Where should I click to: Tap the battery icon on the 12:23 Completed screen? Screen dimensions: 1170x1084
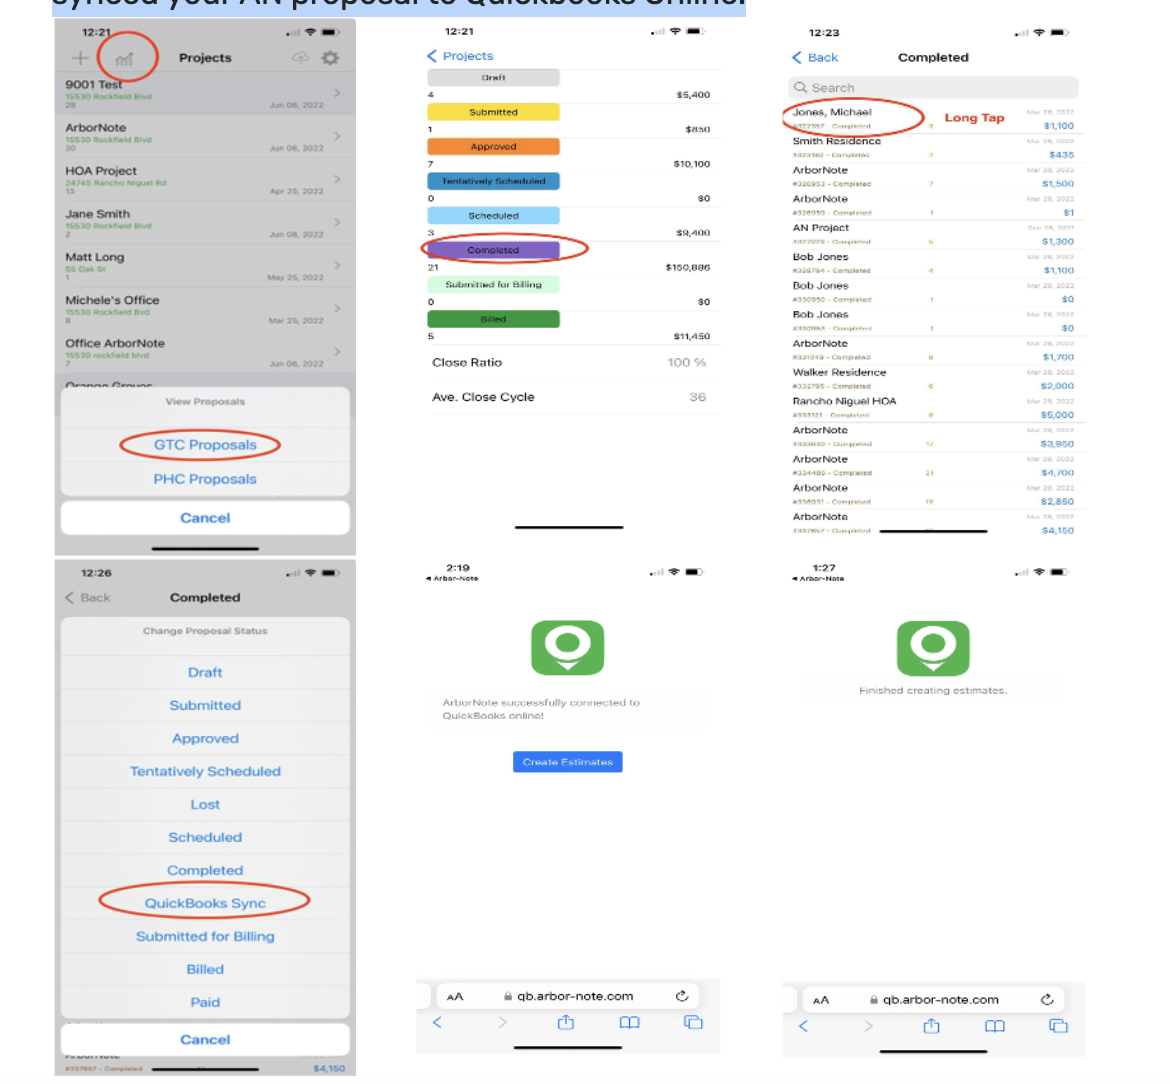[x=1060, y=33]
